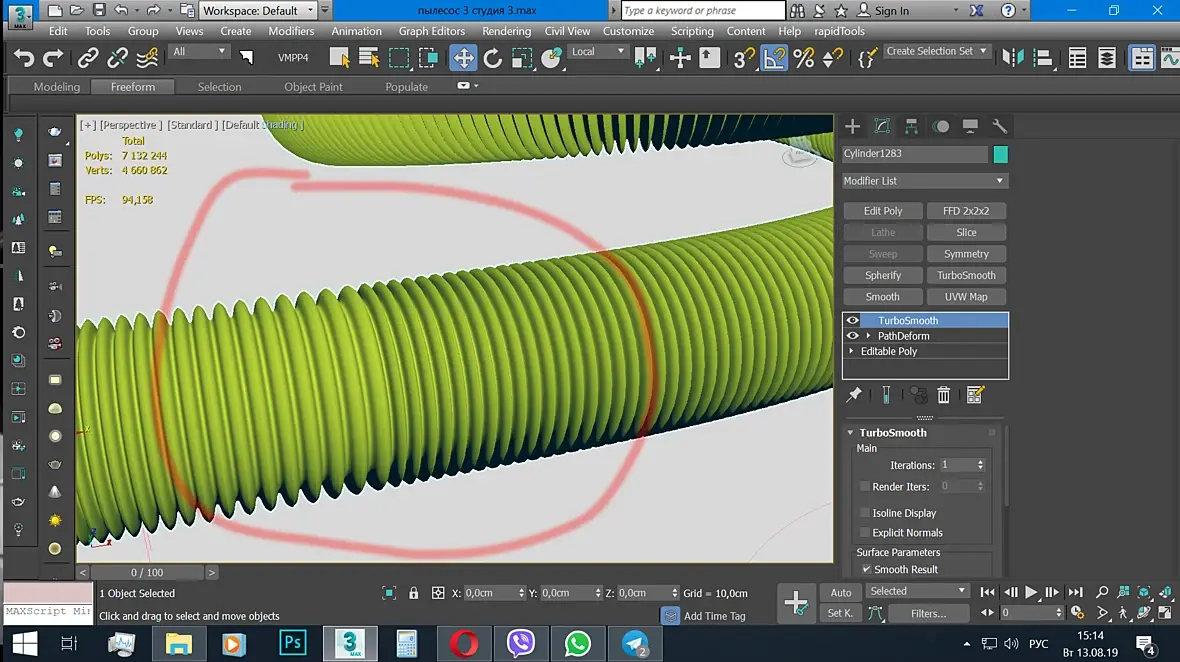Check the Explicit Normals option
1180x662 pixels.
(x=865, y=533)
